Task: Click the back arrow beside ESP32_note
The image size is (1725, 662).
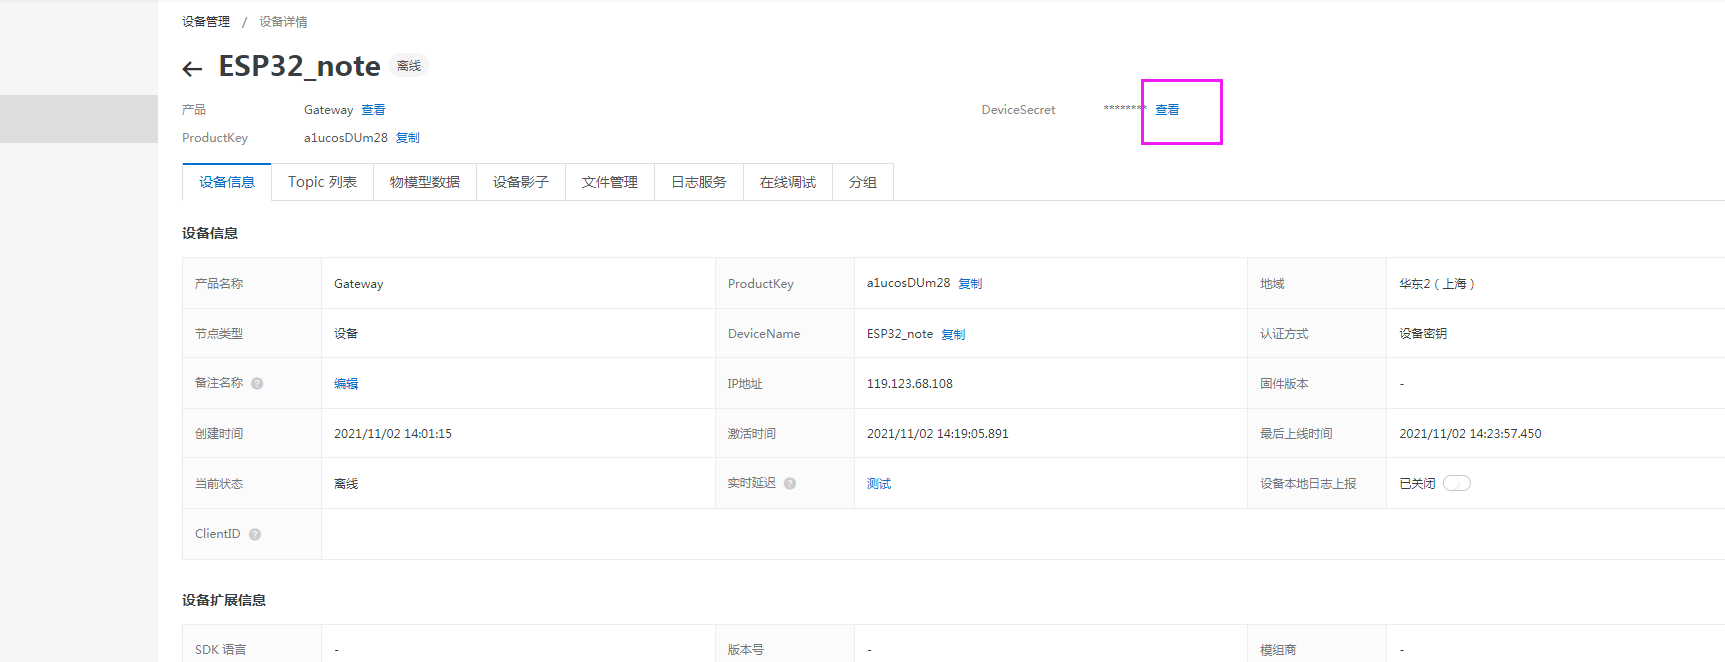Action: tap(192, 69)
